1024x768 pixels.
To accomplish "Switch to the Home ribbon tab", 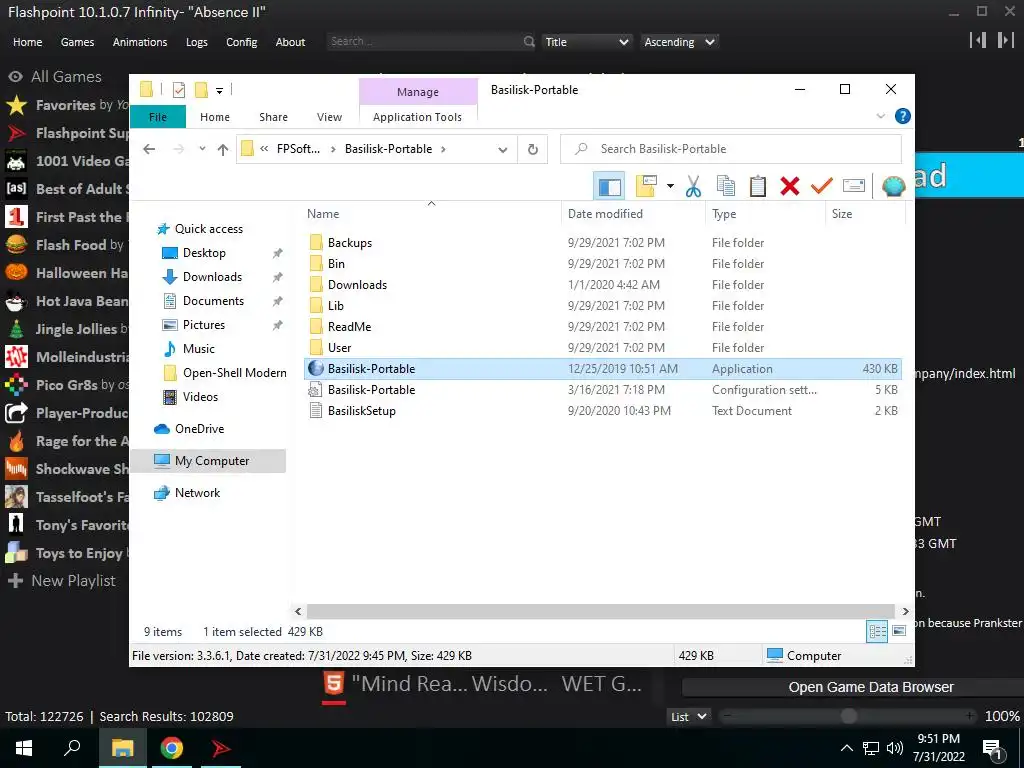I will pyautogui.click(x=215, y=117).
